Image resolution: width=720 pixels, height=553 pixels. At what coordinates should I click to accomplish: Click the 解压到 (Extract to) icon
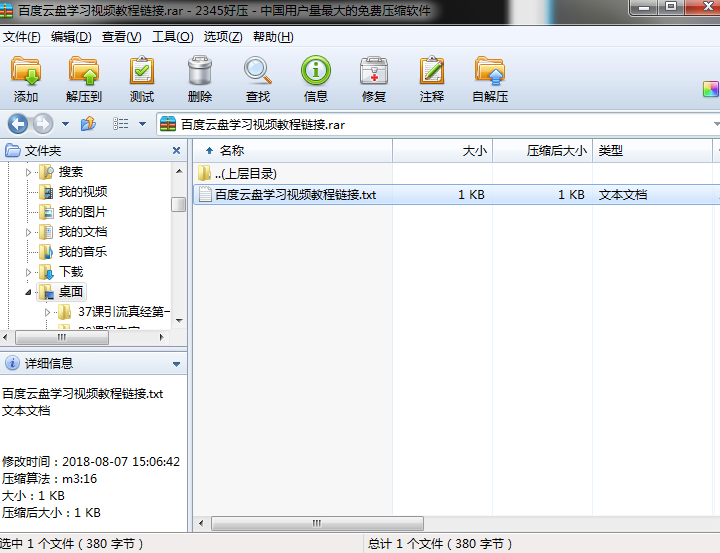coord(84,79)
